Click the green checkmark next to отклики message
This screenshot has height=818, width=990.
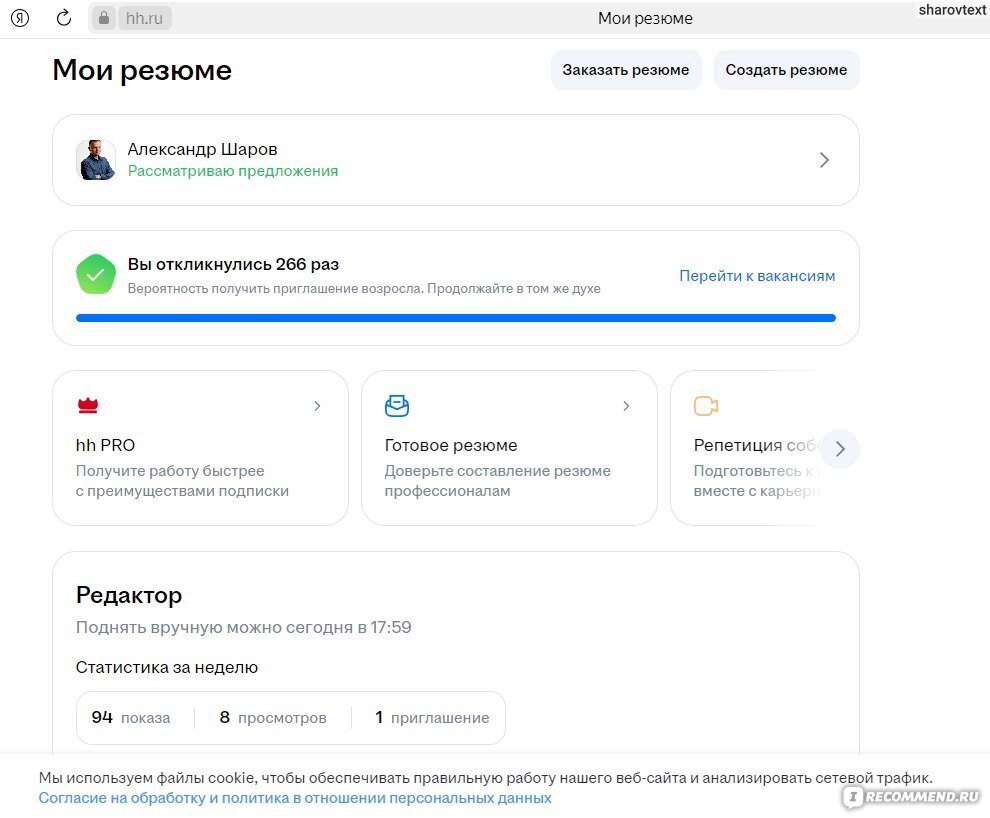click(x=96, y=273)
